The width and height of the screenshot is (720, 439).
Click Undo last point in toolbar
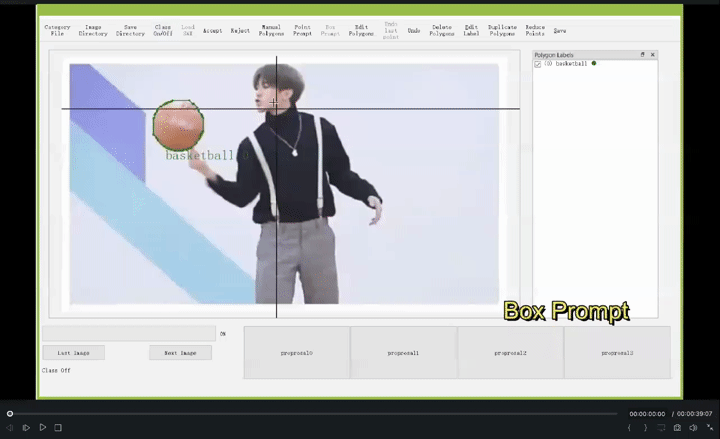[x=391, y=30]
